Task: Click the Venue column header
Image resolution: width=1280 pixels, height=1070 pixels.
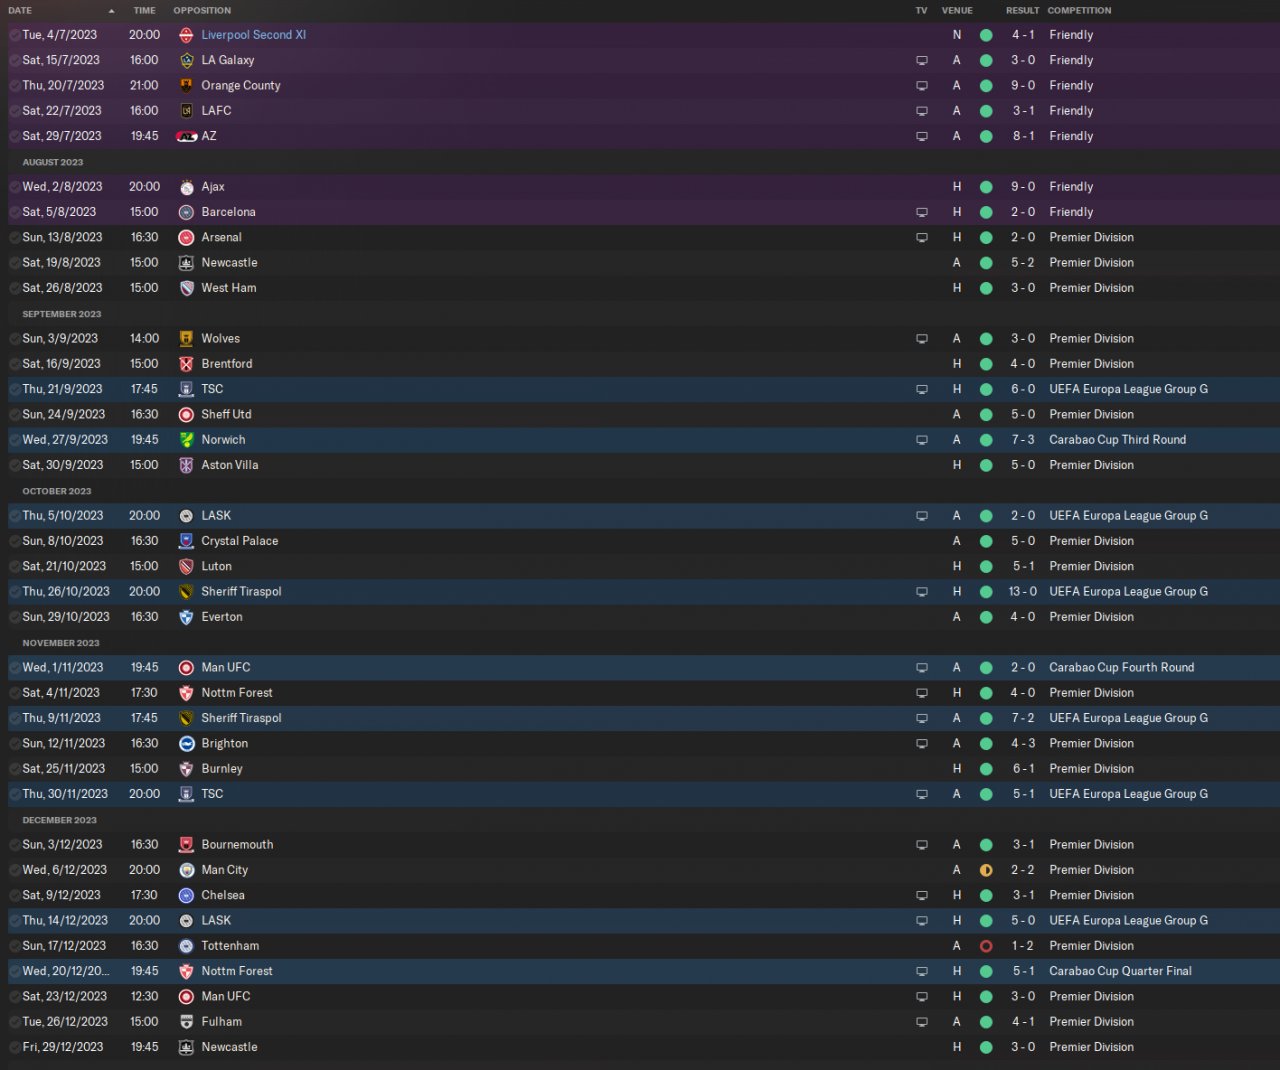Action: tap(957, 11)
